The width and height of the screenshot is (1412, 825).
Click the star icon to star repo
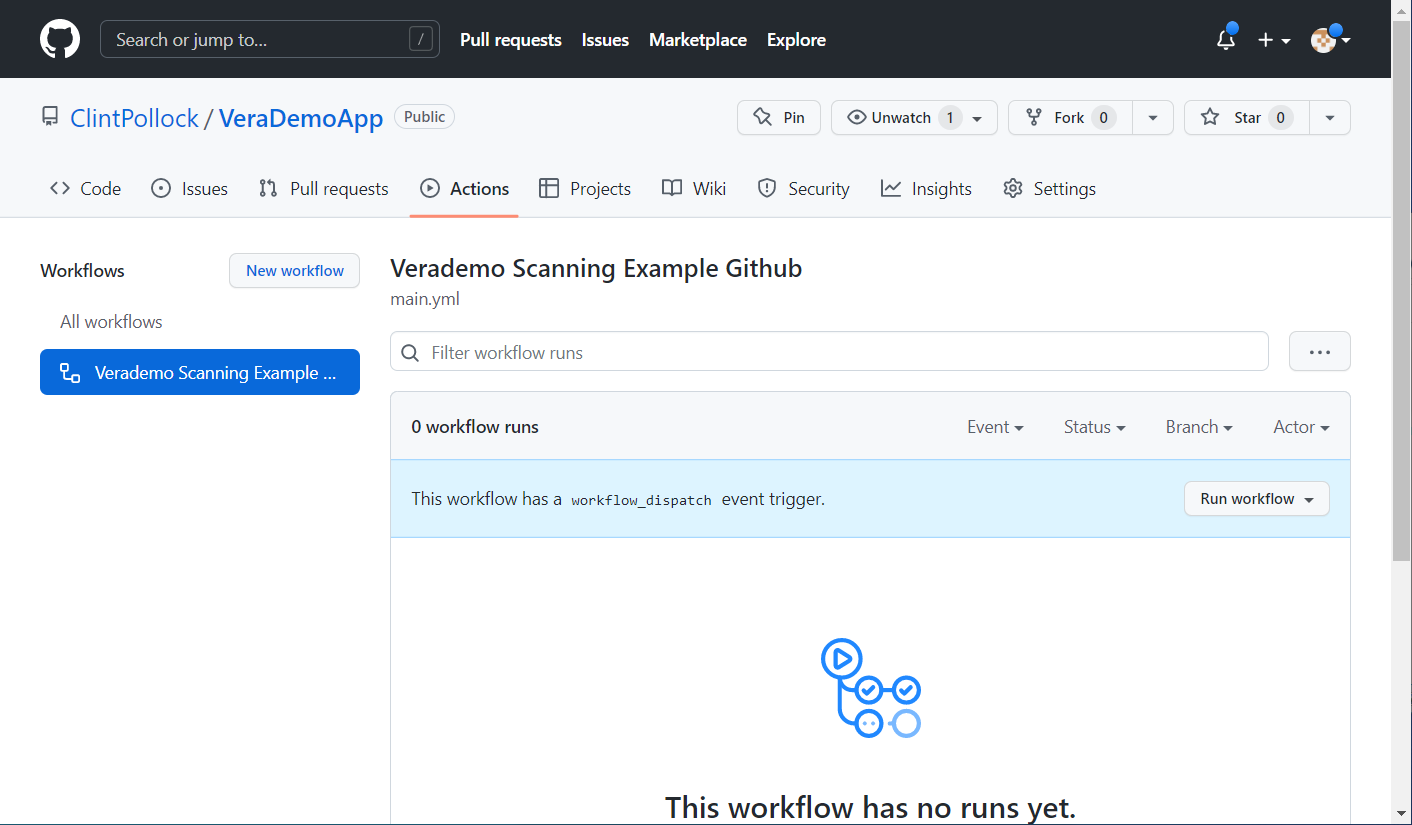coord(1210,117)
